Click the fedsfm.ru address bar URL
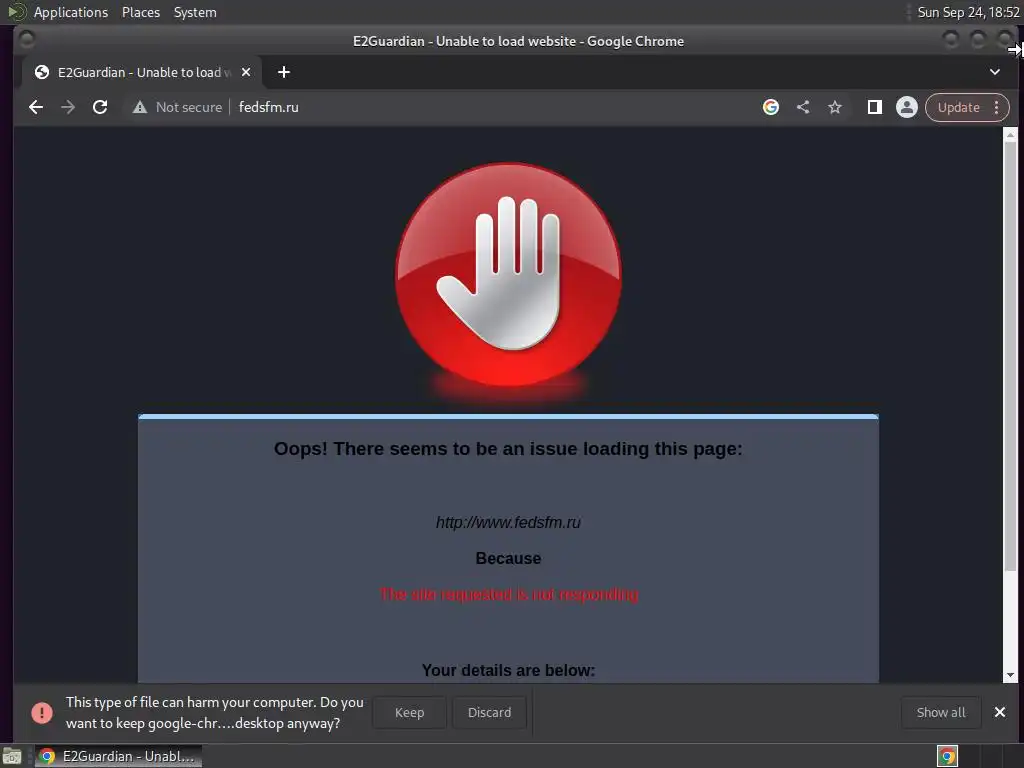1024x768 pixels. [x=268, y=107]
